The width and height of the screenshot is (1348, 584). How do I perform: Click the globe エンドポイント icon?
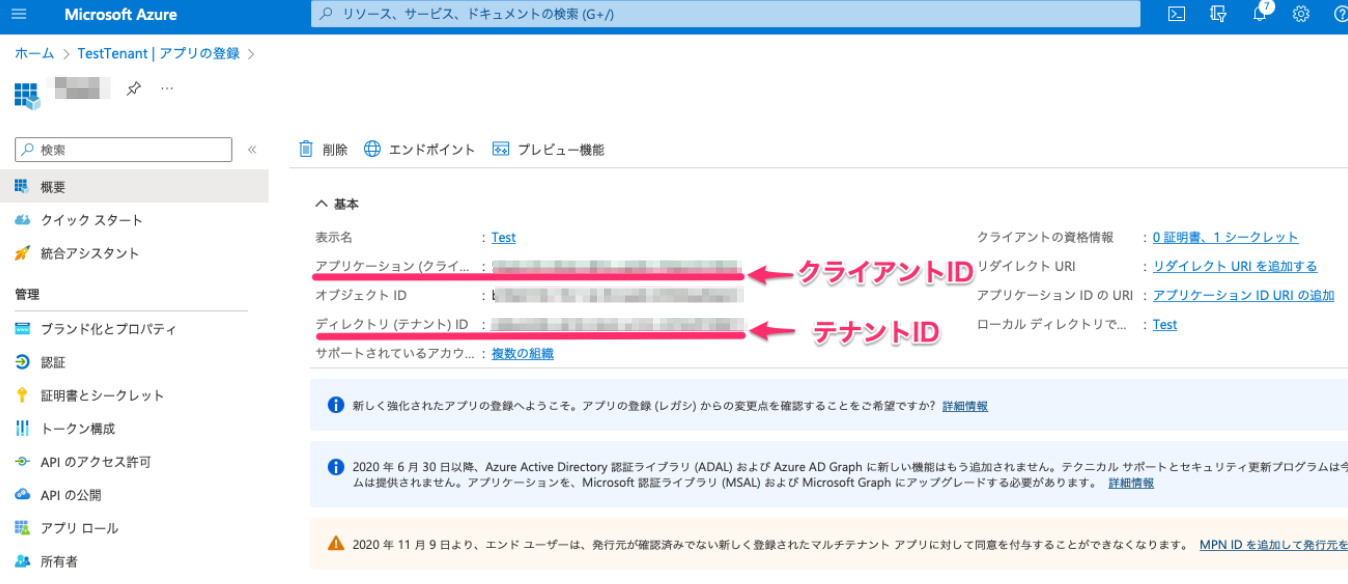tap(372, 149)
